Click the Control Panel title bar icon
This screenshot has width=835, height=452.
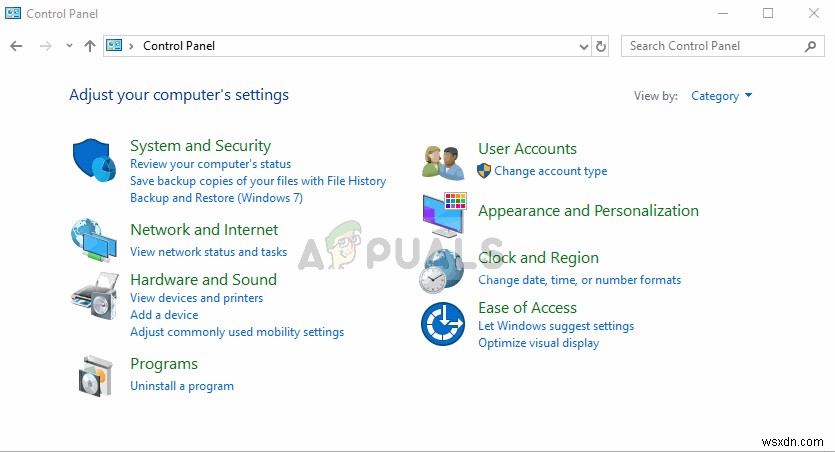[13, 13]
